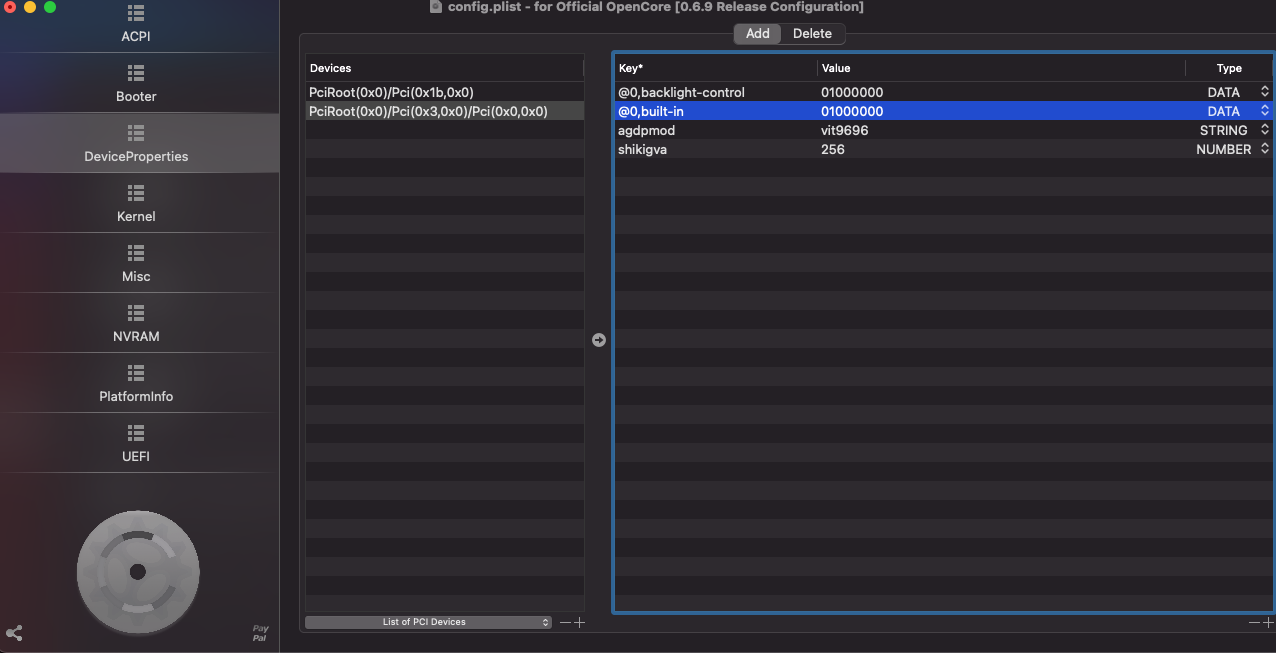Open the Booter section in sidebar
Image resolution: width=1276 pixels, height=653 pixels.
(x=136, y=83)
